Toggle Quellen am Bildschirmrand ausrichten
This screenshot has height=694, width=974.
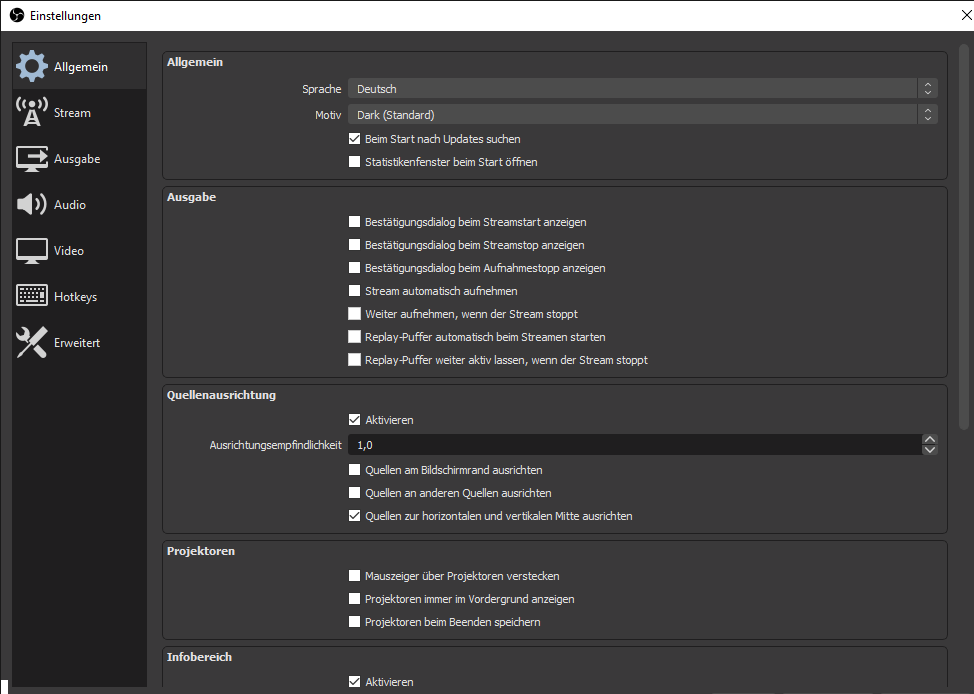(x=354, y=470)
